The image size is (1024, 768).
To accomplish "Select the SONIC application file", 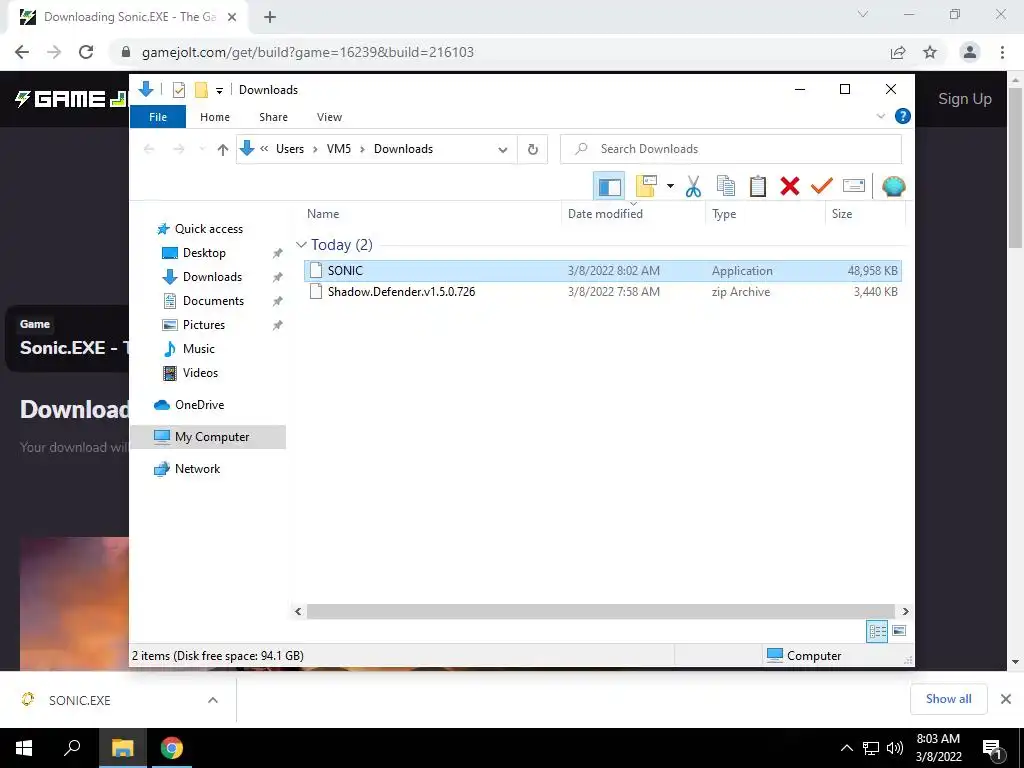I will click(603, 271).
